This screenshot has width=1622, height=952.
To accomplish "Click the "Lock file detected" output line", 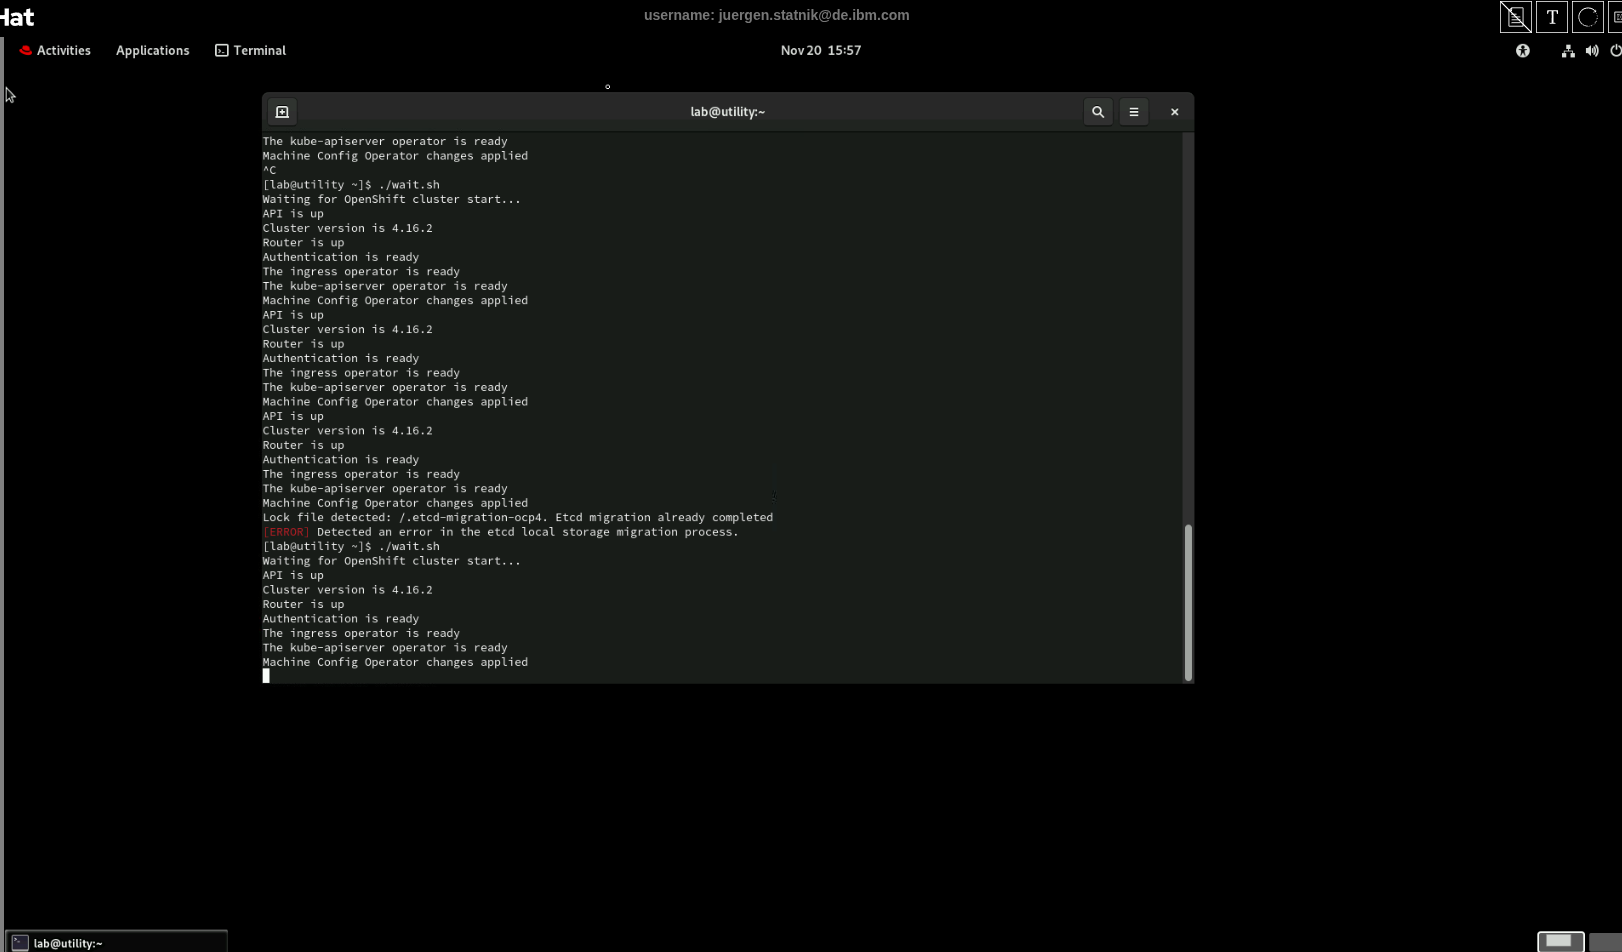I will point(518,518).
